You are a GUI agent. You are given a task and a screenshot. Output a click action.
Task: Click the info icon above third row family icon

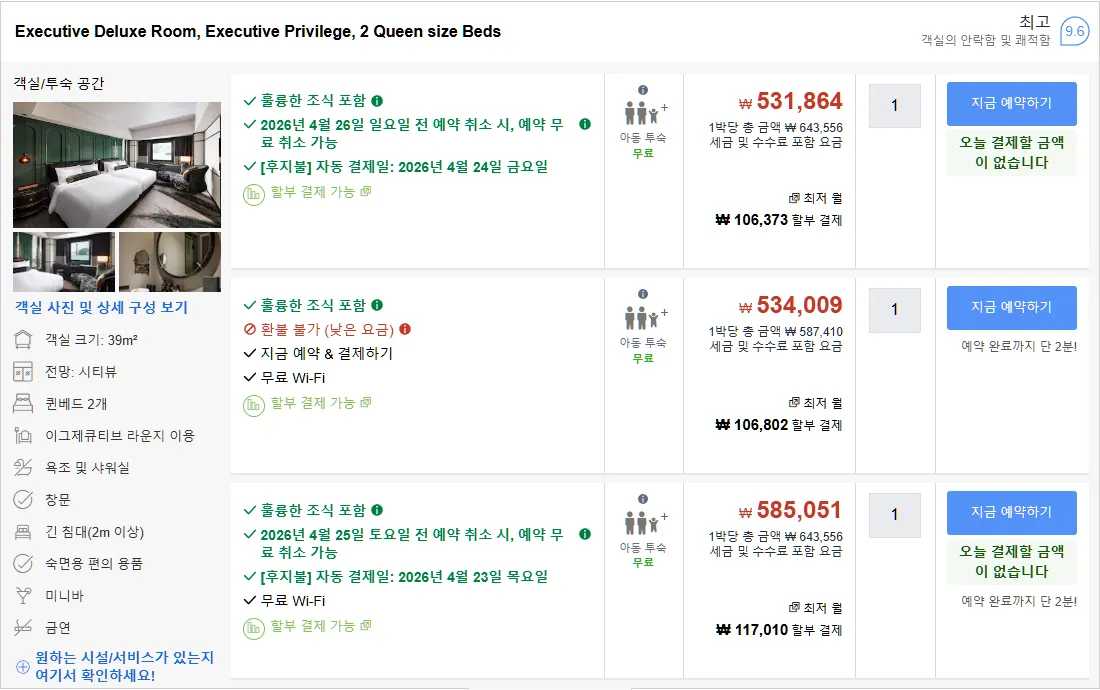[x=643, y=499]
